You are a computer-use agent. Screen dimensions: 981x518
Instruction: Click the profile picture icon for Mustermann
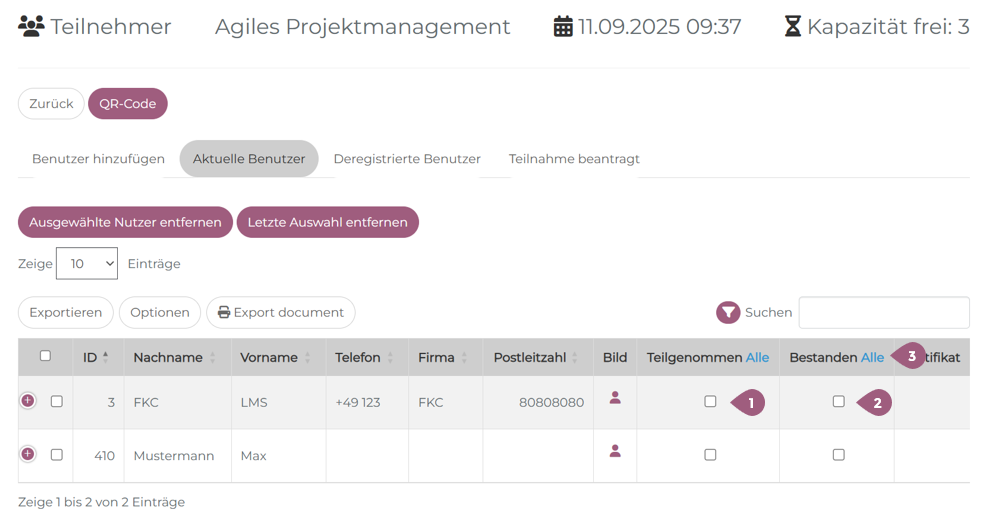pos(615,451)
